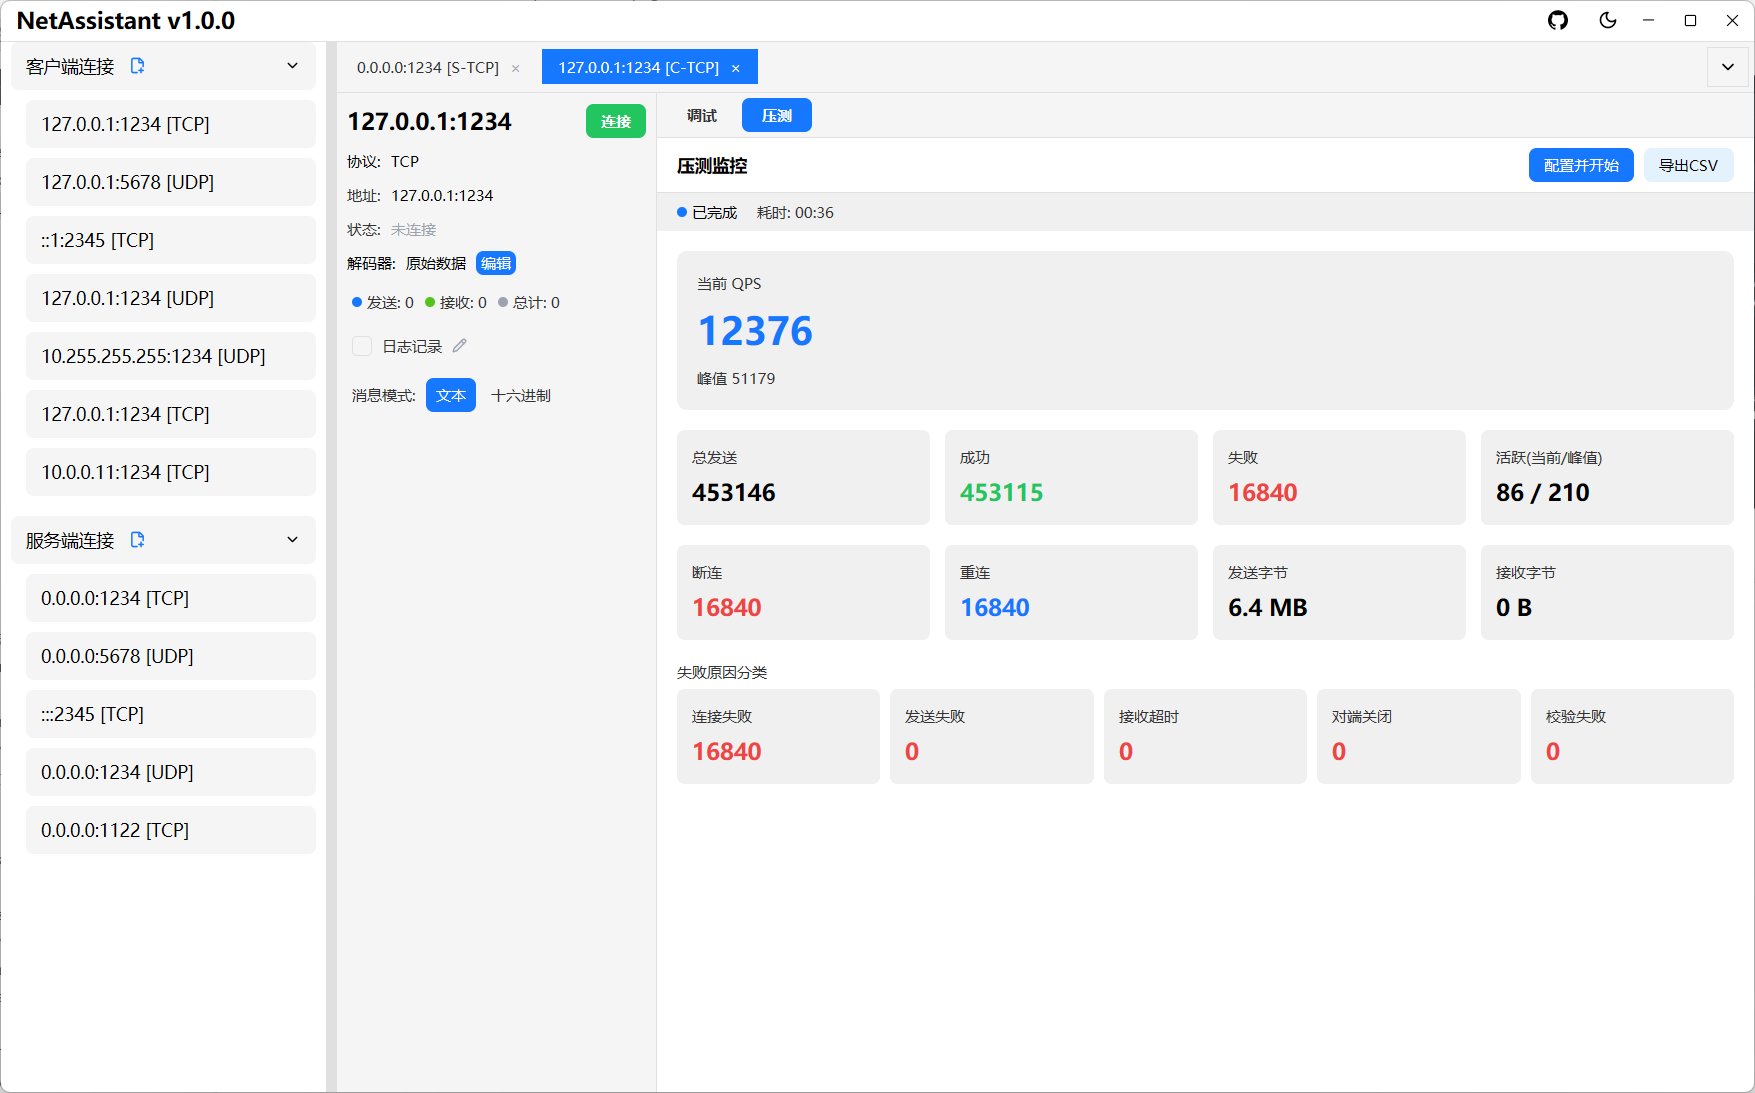Click the 发送: 0 counter
This screenshot has height=1093, width=1755.
point(383,302)
